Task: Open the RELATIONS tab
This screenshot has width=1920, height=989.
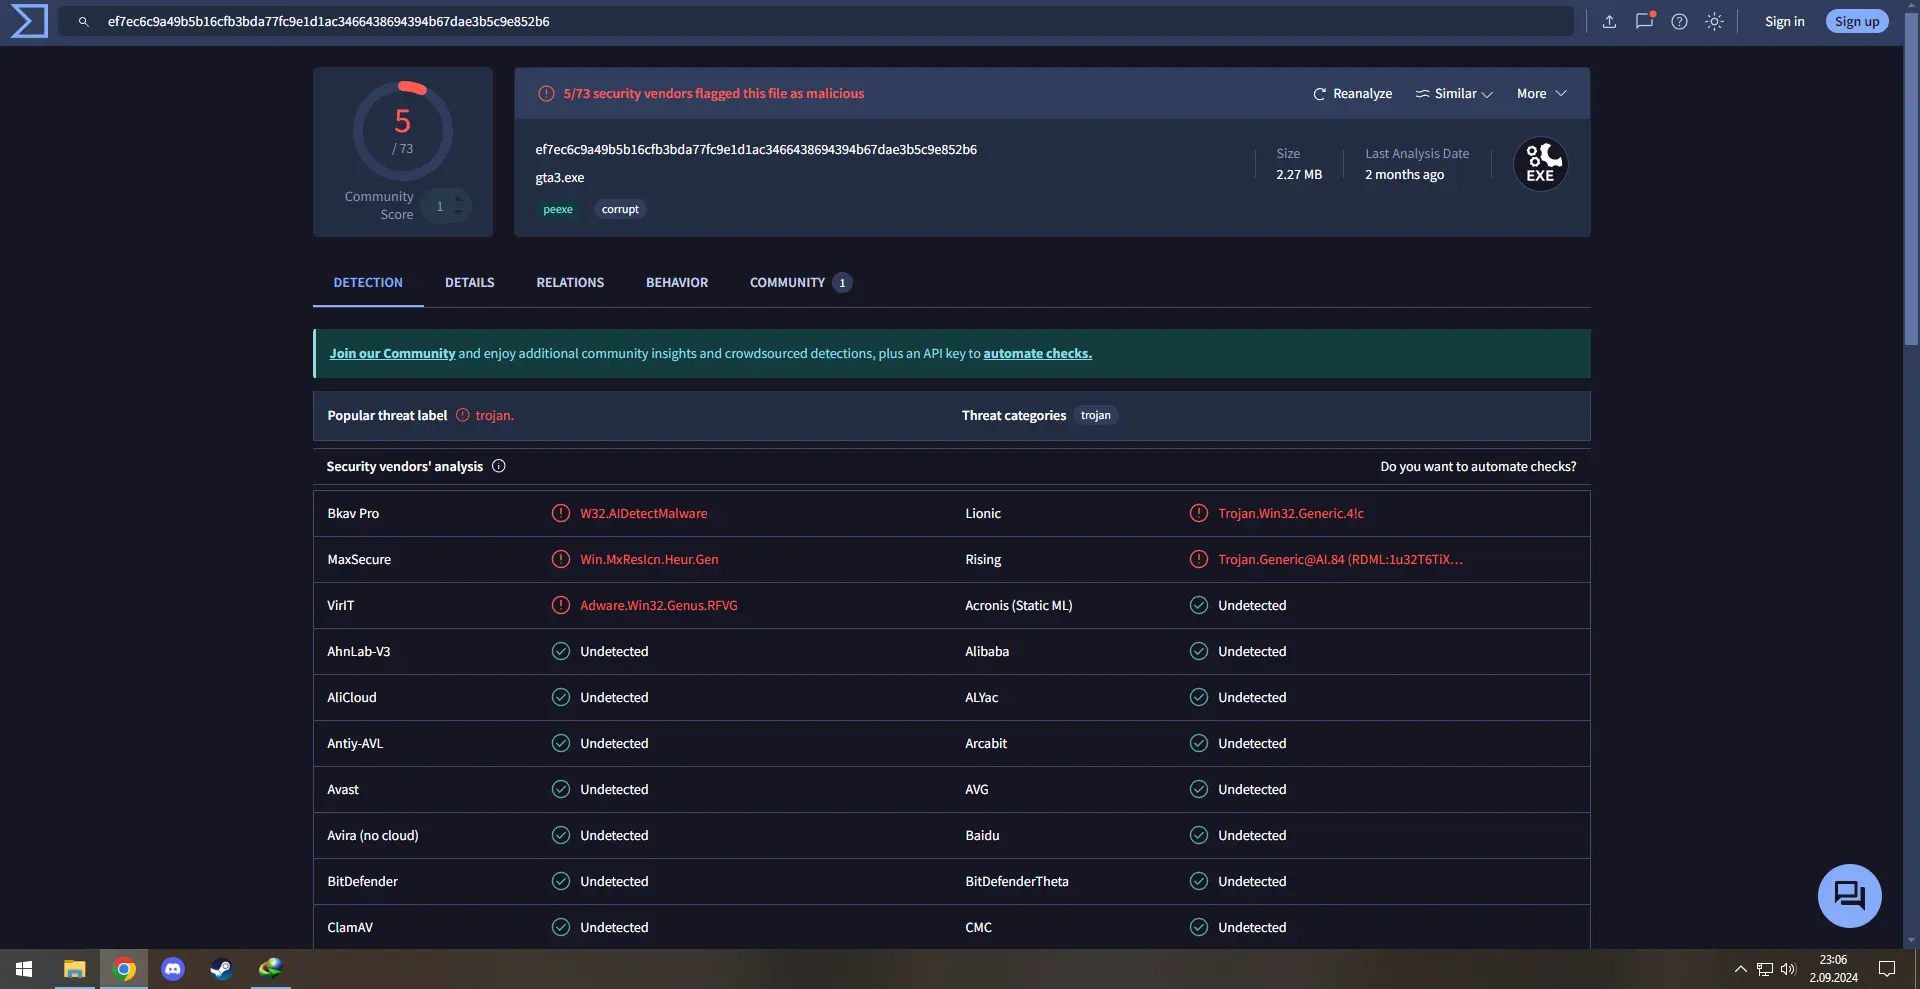Action: tap(570, 283)
